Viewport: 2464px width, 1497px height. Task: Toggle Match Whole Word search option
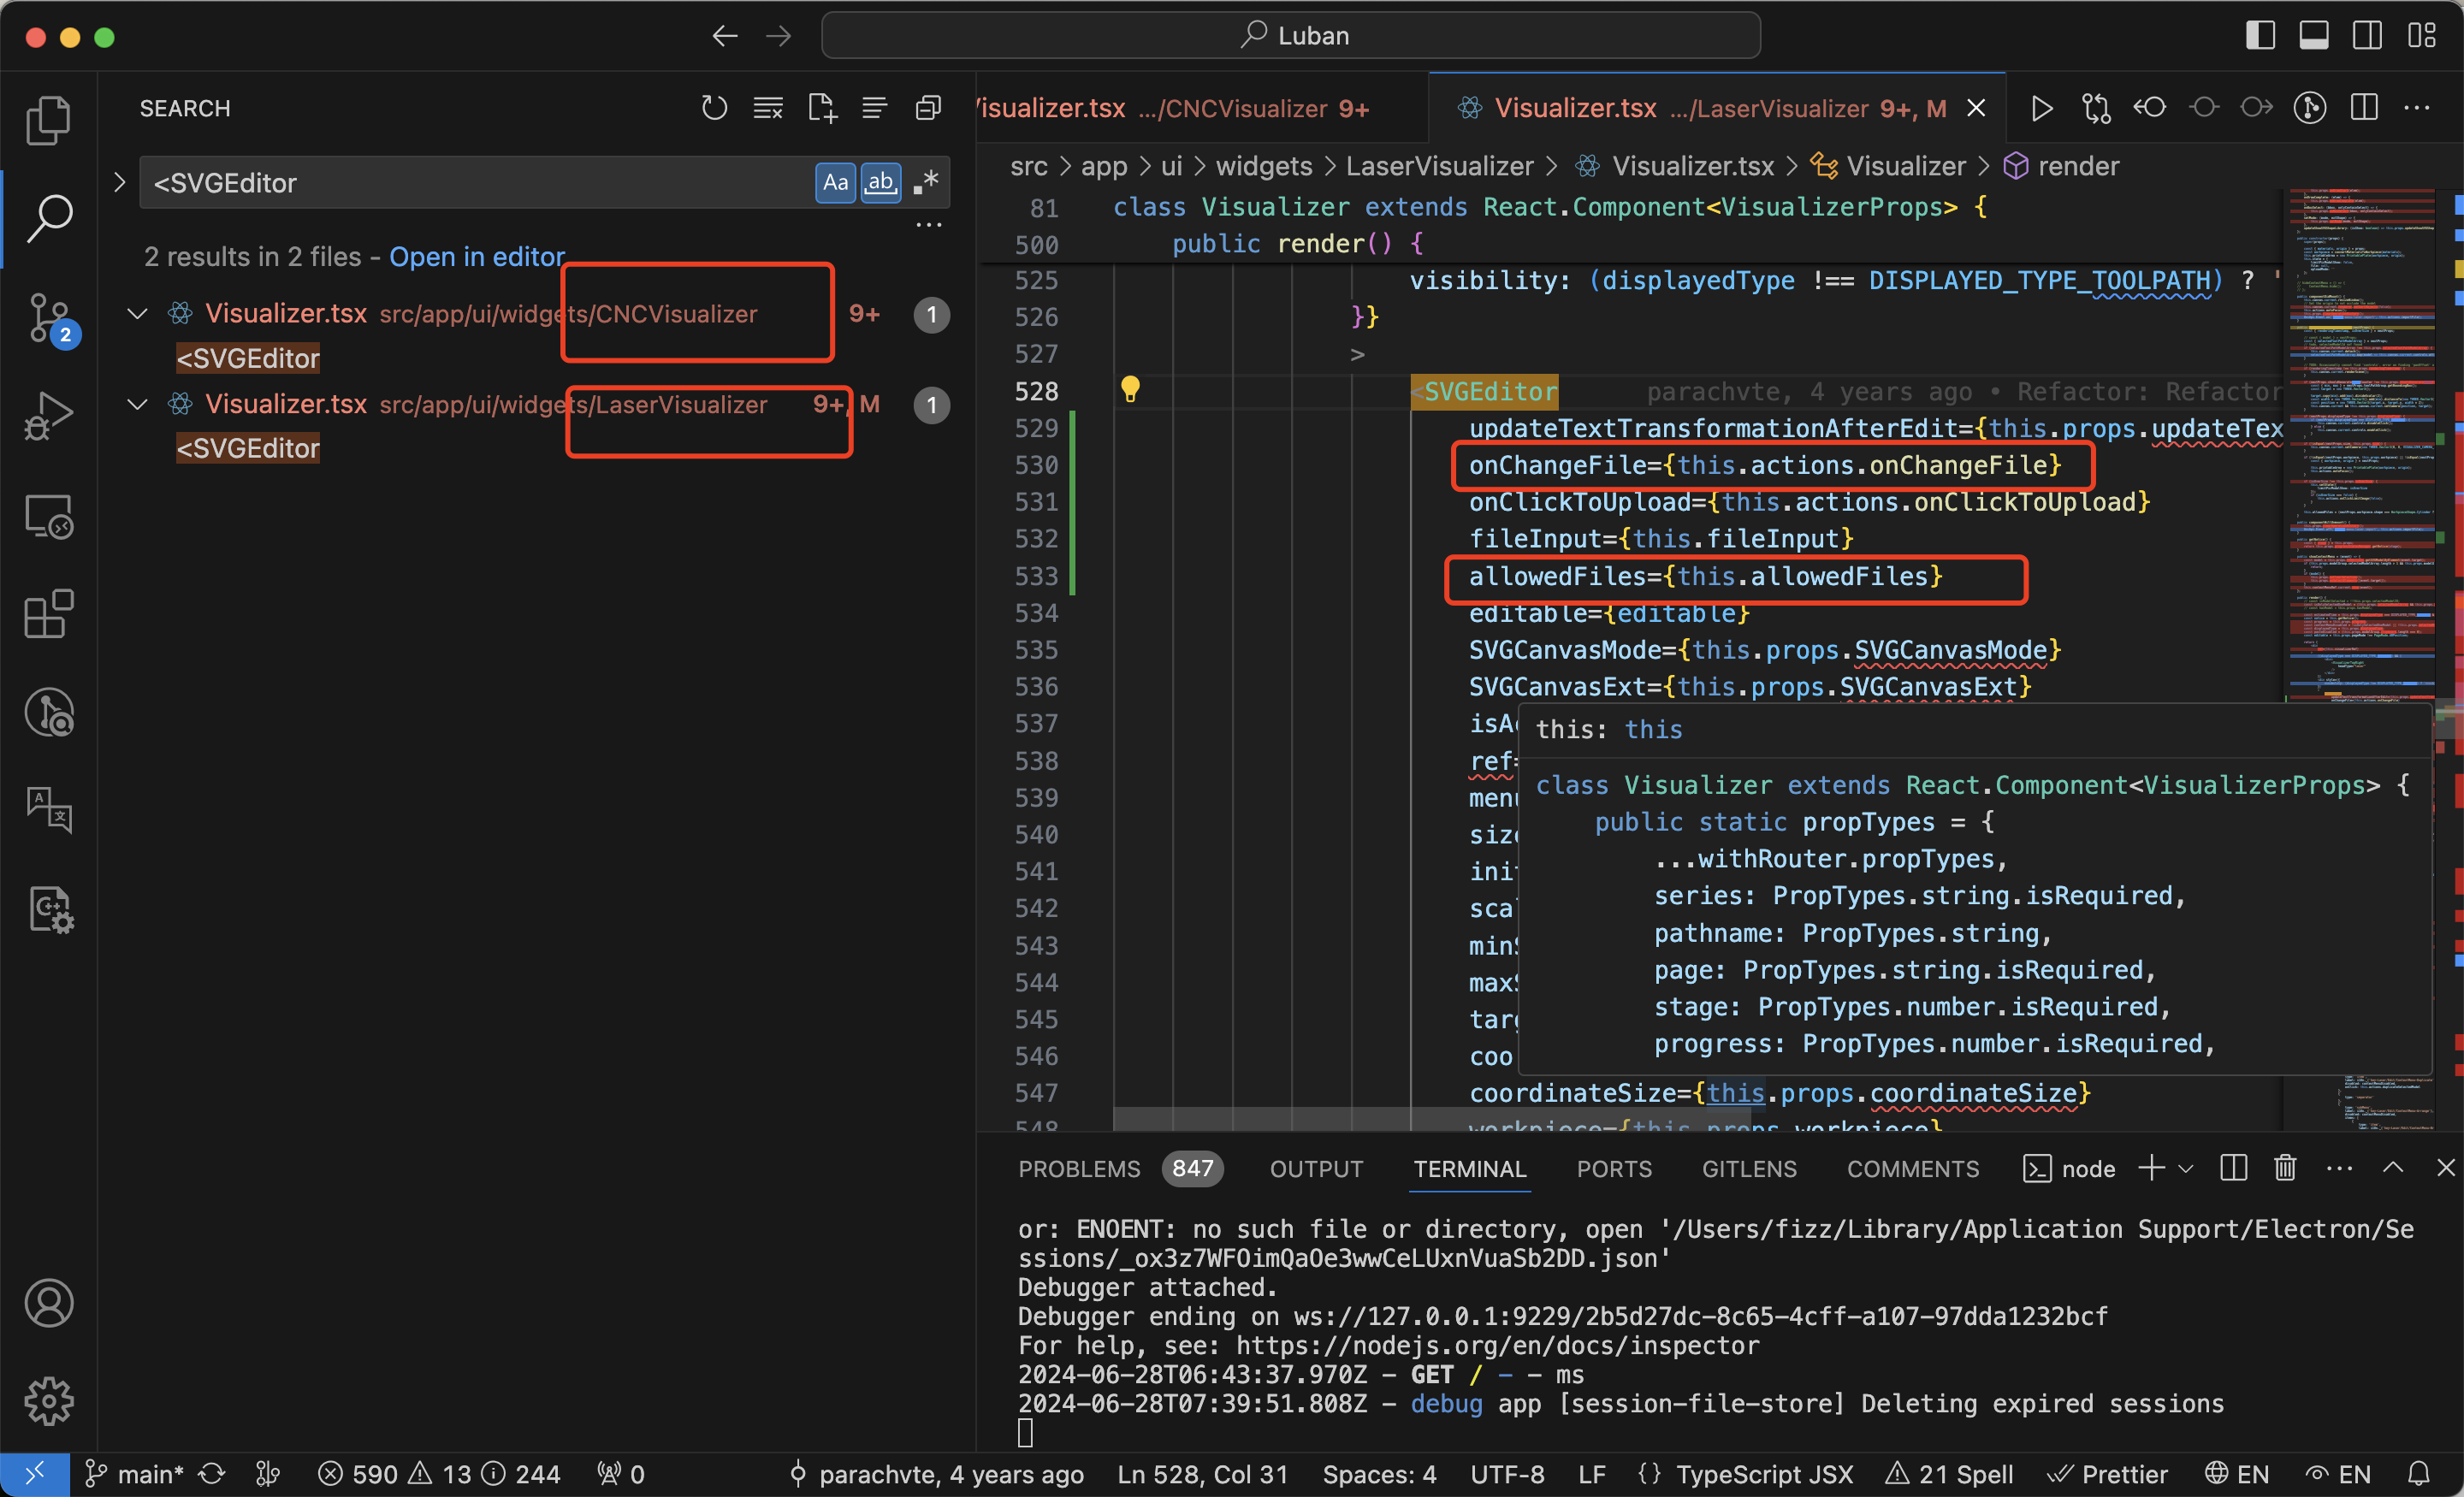pyautogui.click(x=880, y=182)
